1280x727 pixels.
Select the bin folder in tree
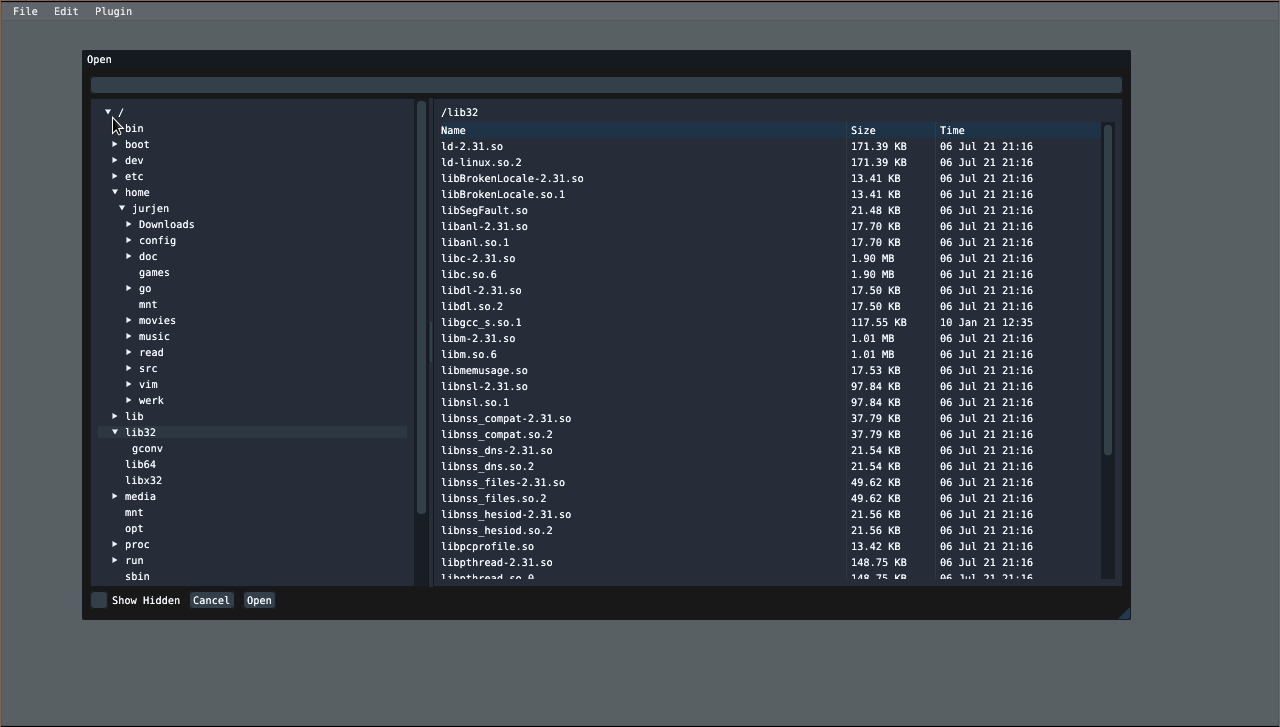click(134, 128)
